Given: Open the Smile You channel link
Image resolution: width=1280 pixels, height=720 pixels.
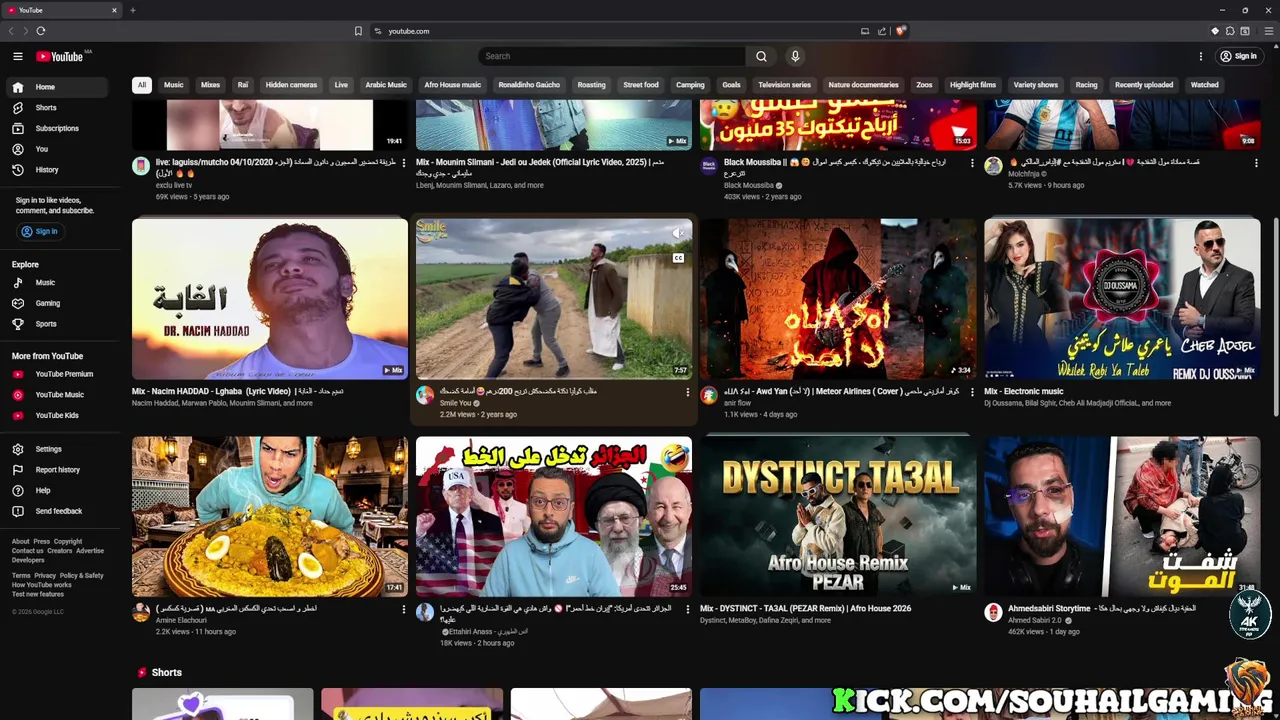Looking at the screenshot, I should click(455, 403).
